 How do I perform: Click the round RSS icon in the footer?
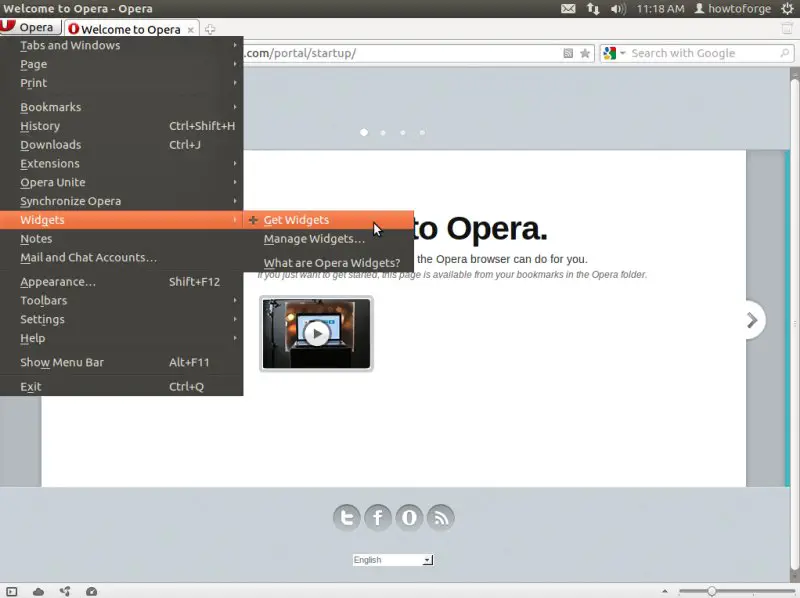(x=440, y=518)
